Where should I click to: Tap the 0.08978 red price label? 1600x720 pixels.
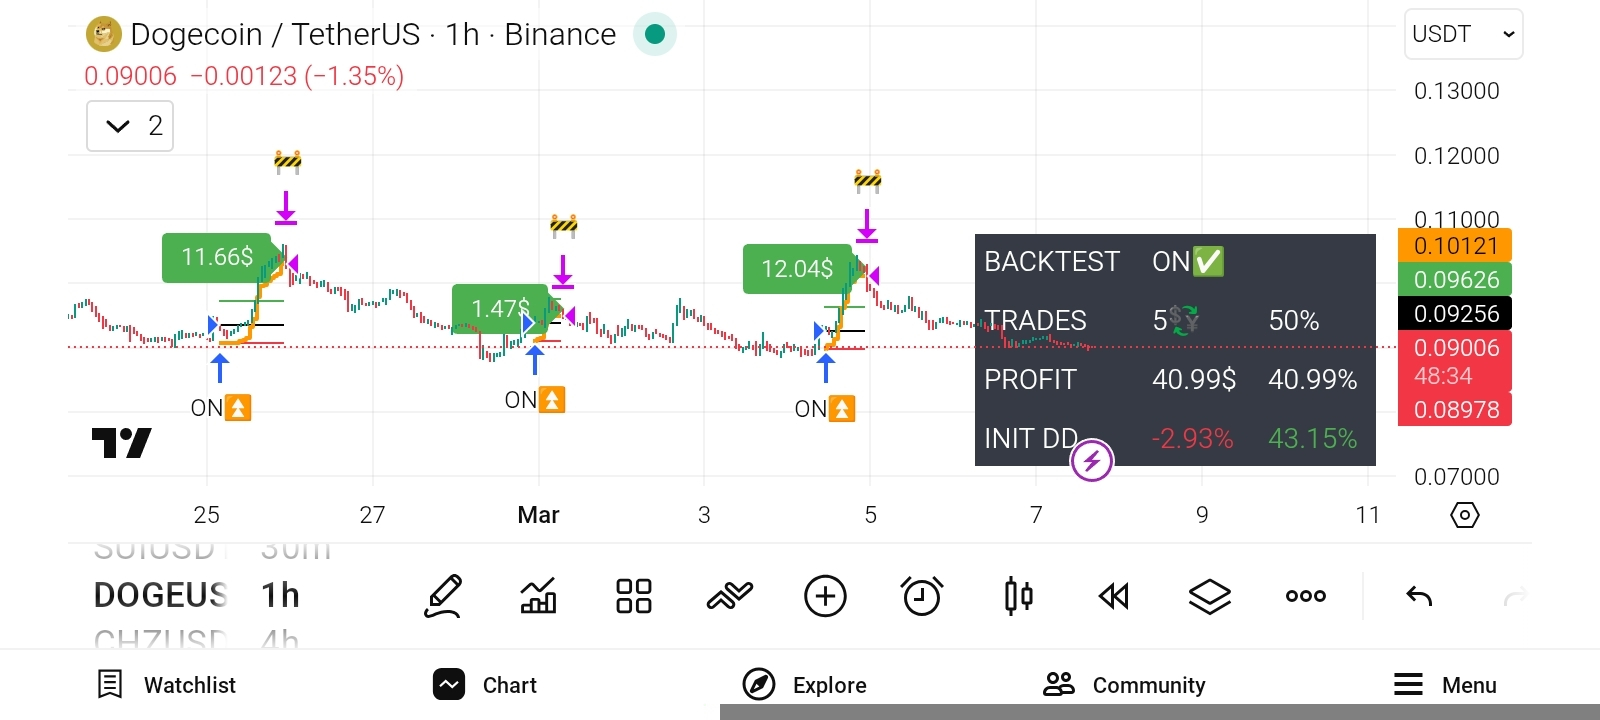(1455, 410)
